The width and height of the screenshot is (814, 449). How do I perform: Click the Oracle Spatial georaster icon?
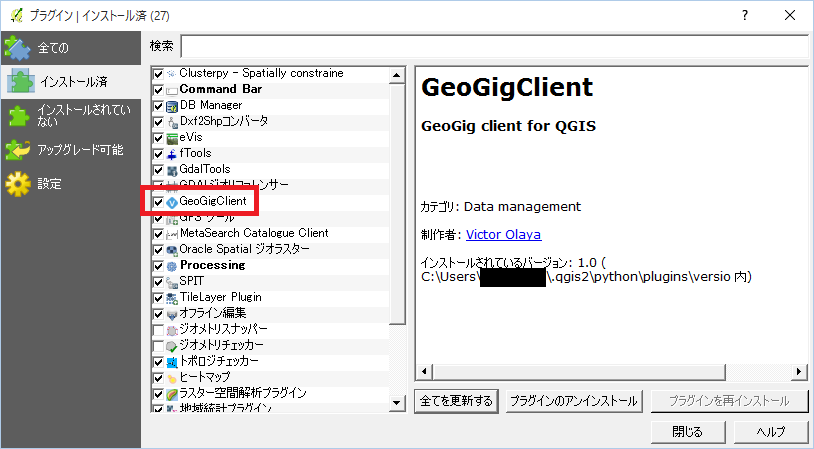pos(172,250)
